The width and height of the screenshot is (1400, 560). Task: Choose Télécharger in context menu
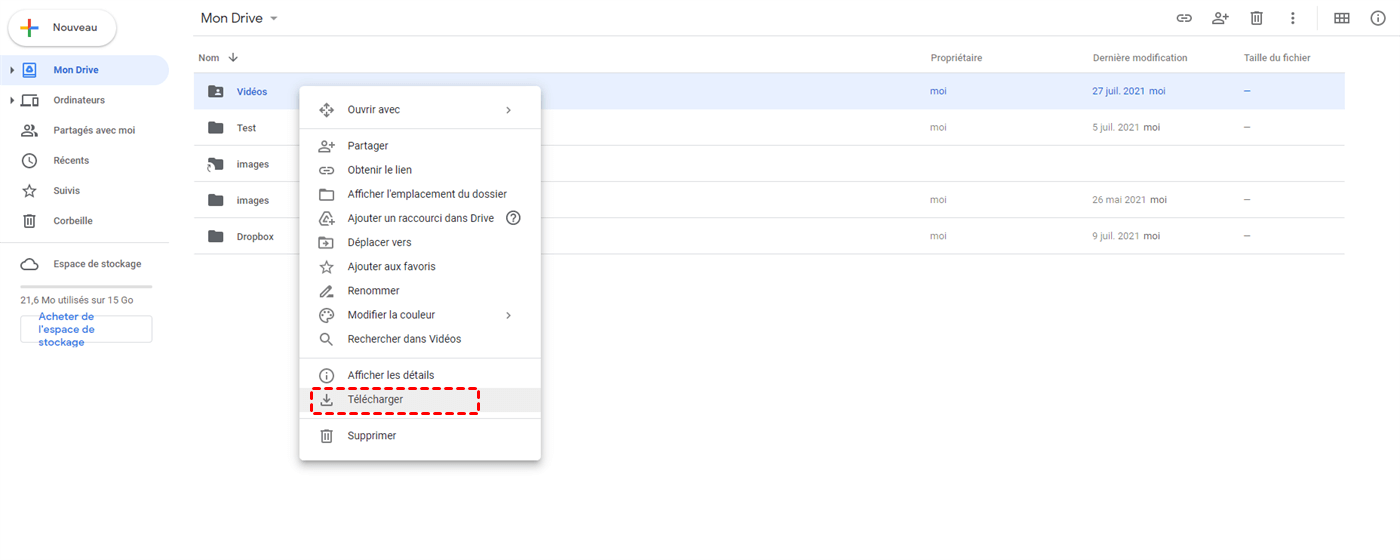tap(420, 399)
